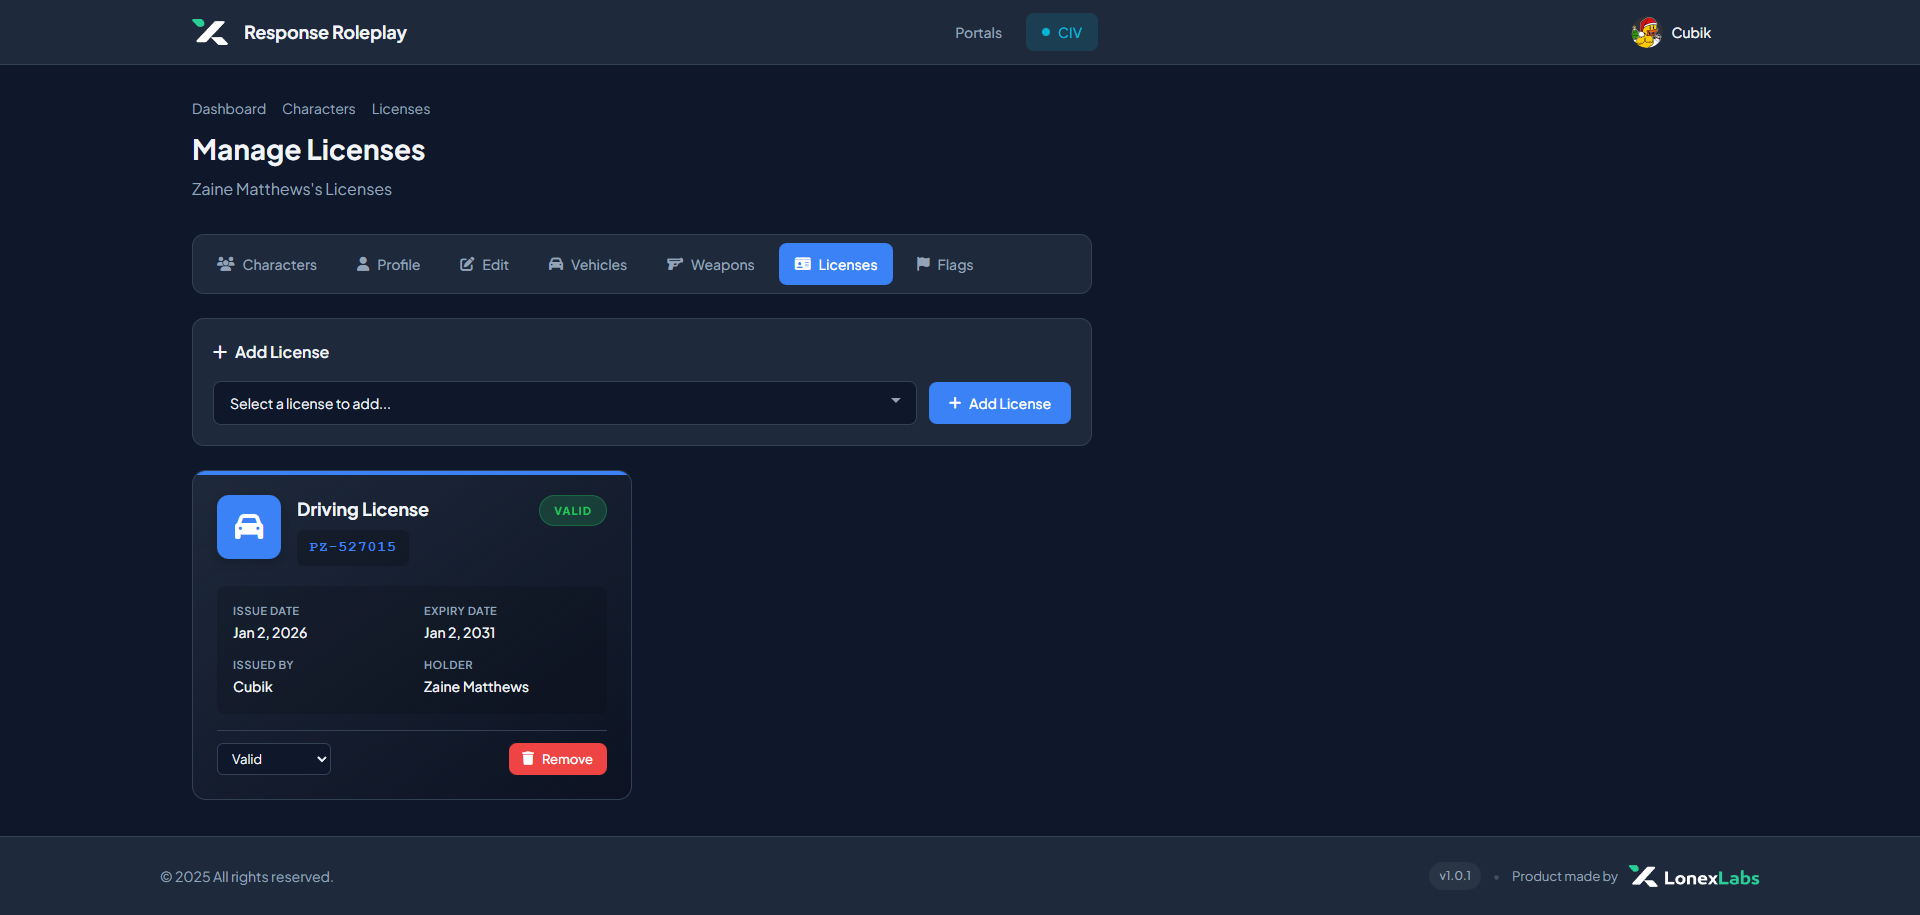Click the Cubik user avatar
Viewport: 1920px width, 915px height.
pos(1646,33)
